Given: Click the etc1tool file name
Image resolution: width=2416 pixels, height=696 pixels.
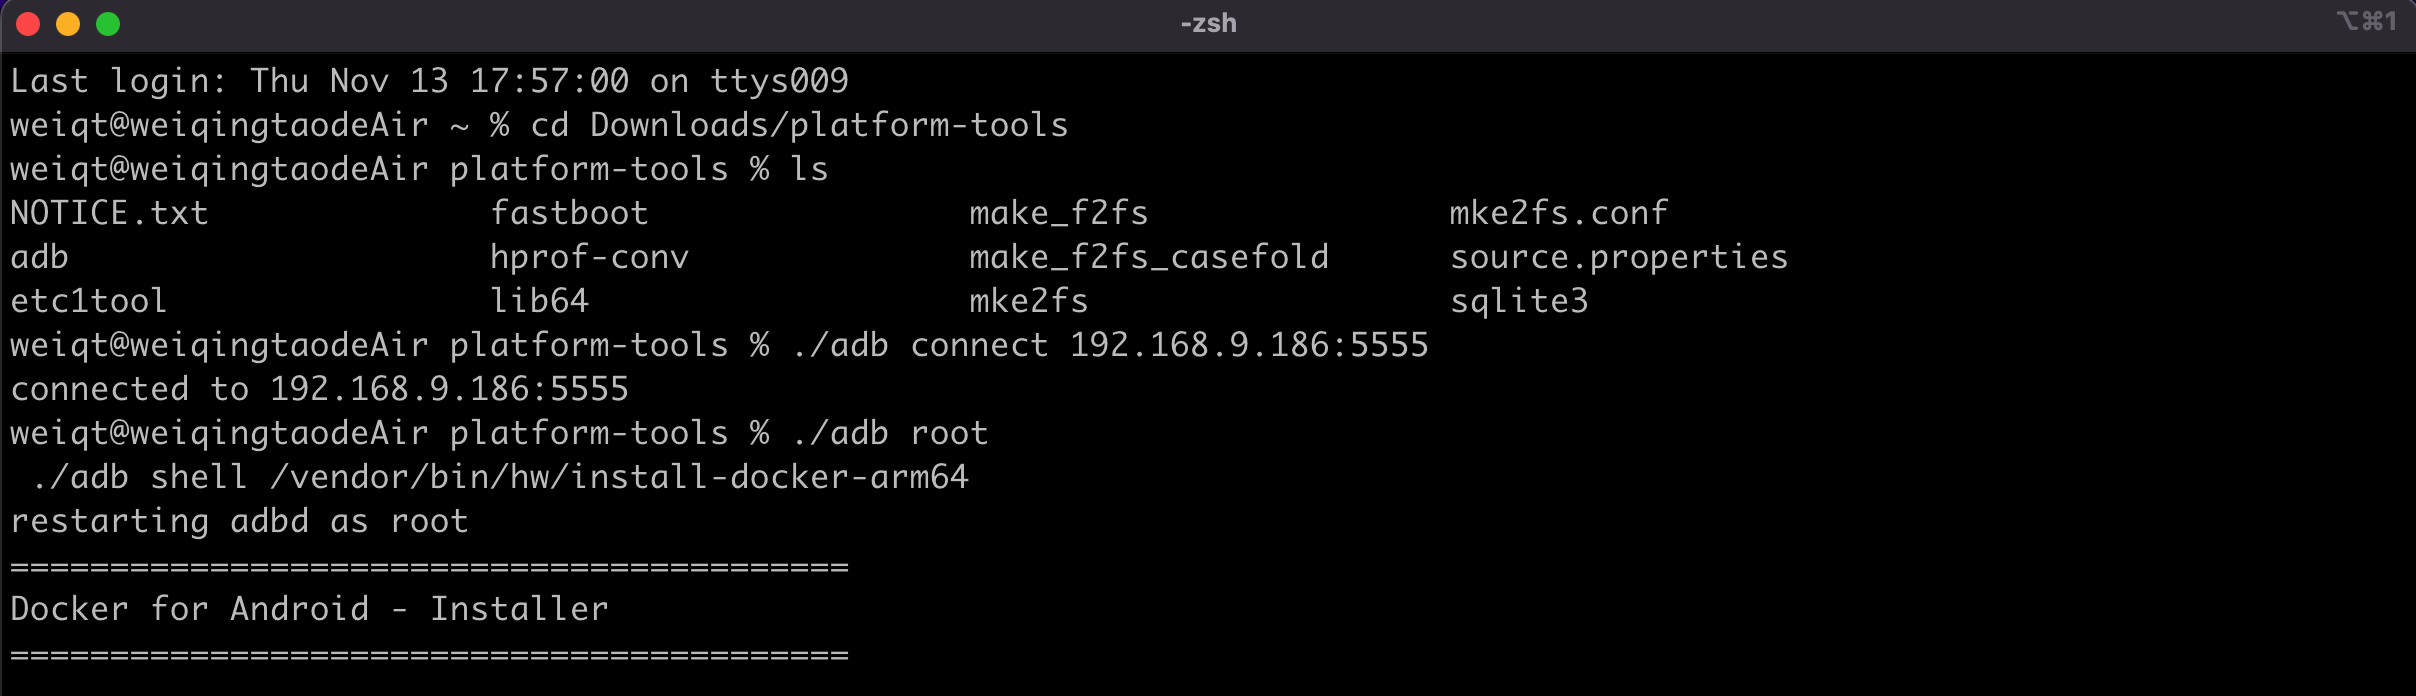Looking at the screenshot, I should pos(89,301).
